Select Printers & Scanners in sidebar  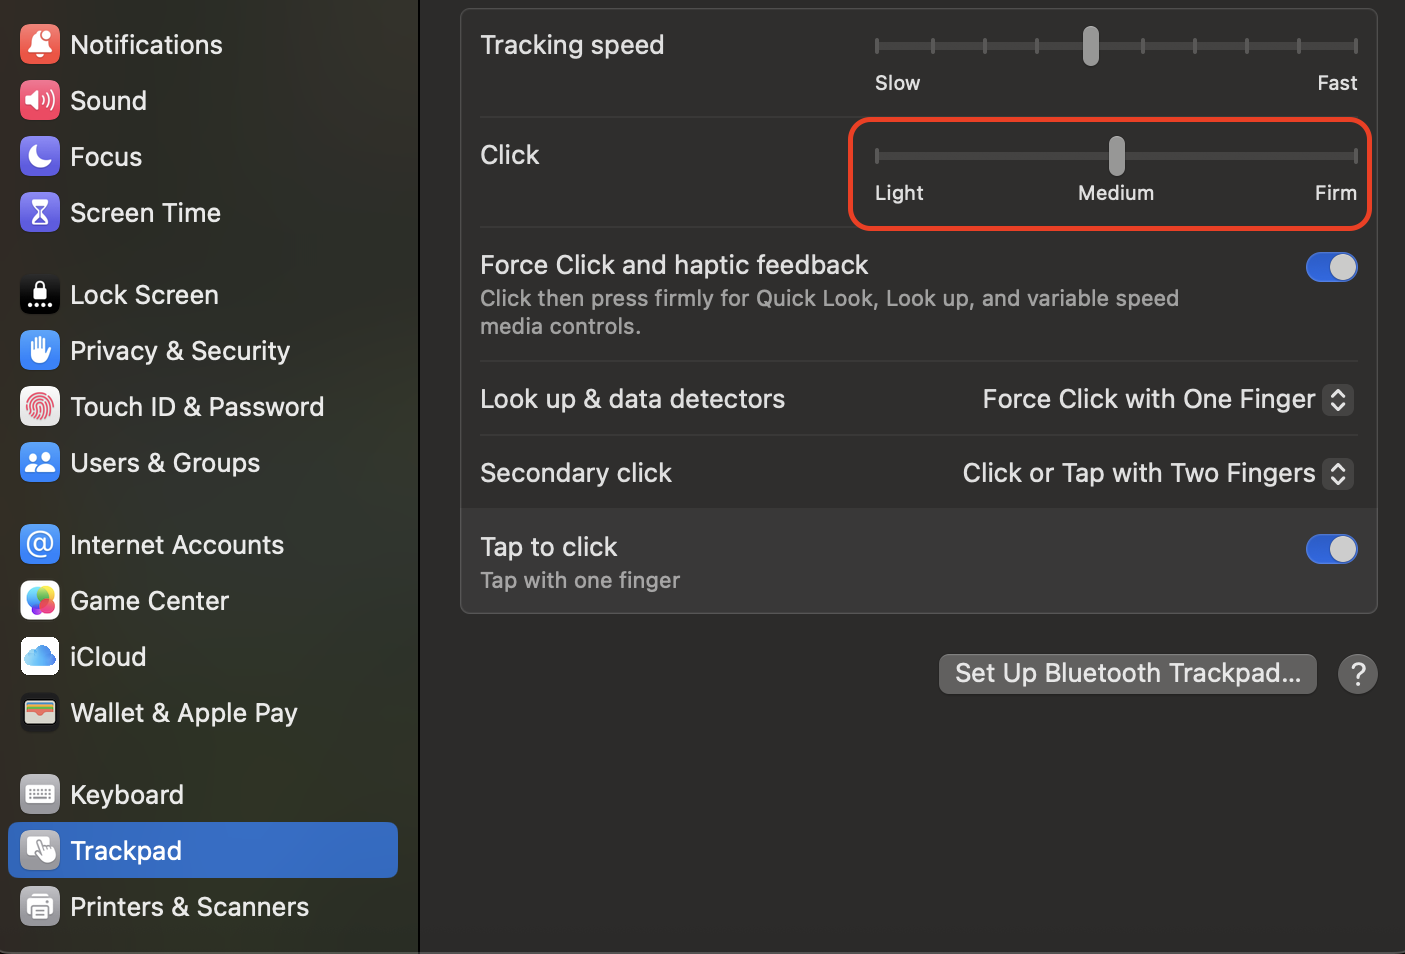point(189,906)
